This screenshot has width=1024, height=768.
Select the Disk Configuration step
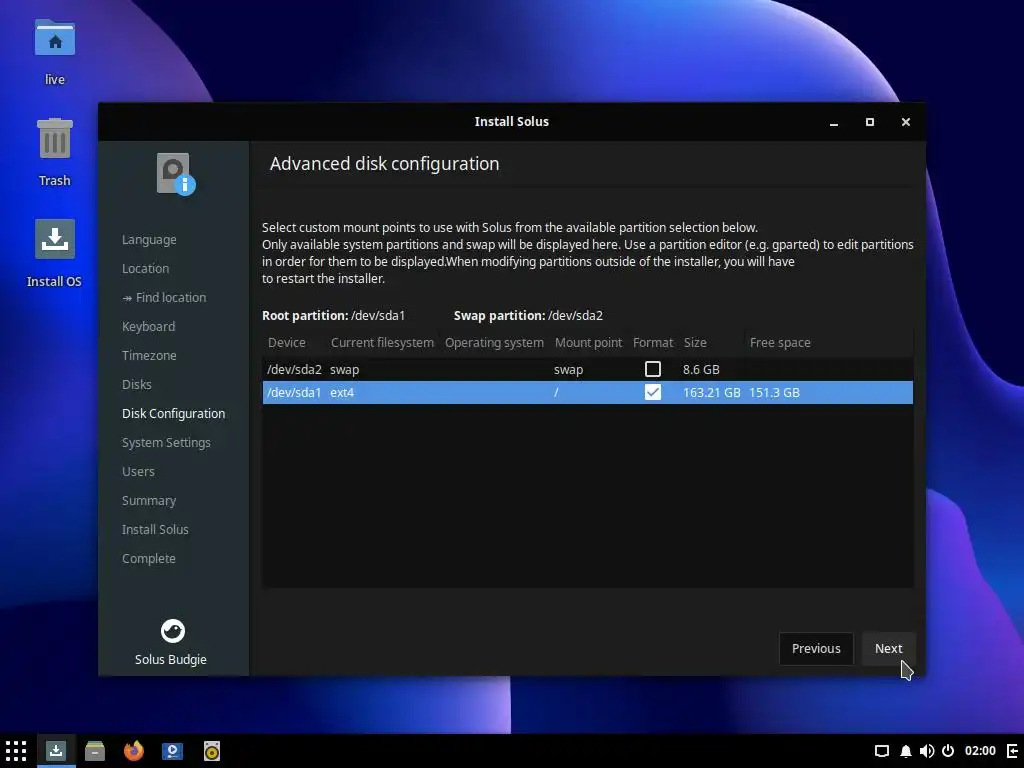tap(173, 413)
